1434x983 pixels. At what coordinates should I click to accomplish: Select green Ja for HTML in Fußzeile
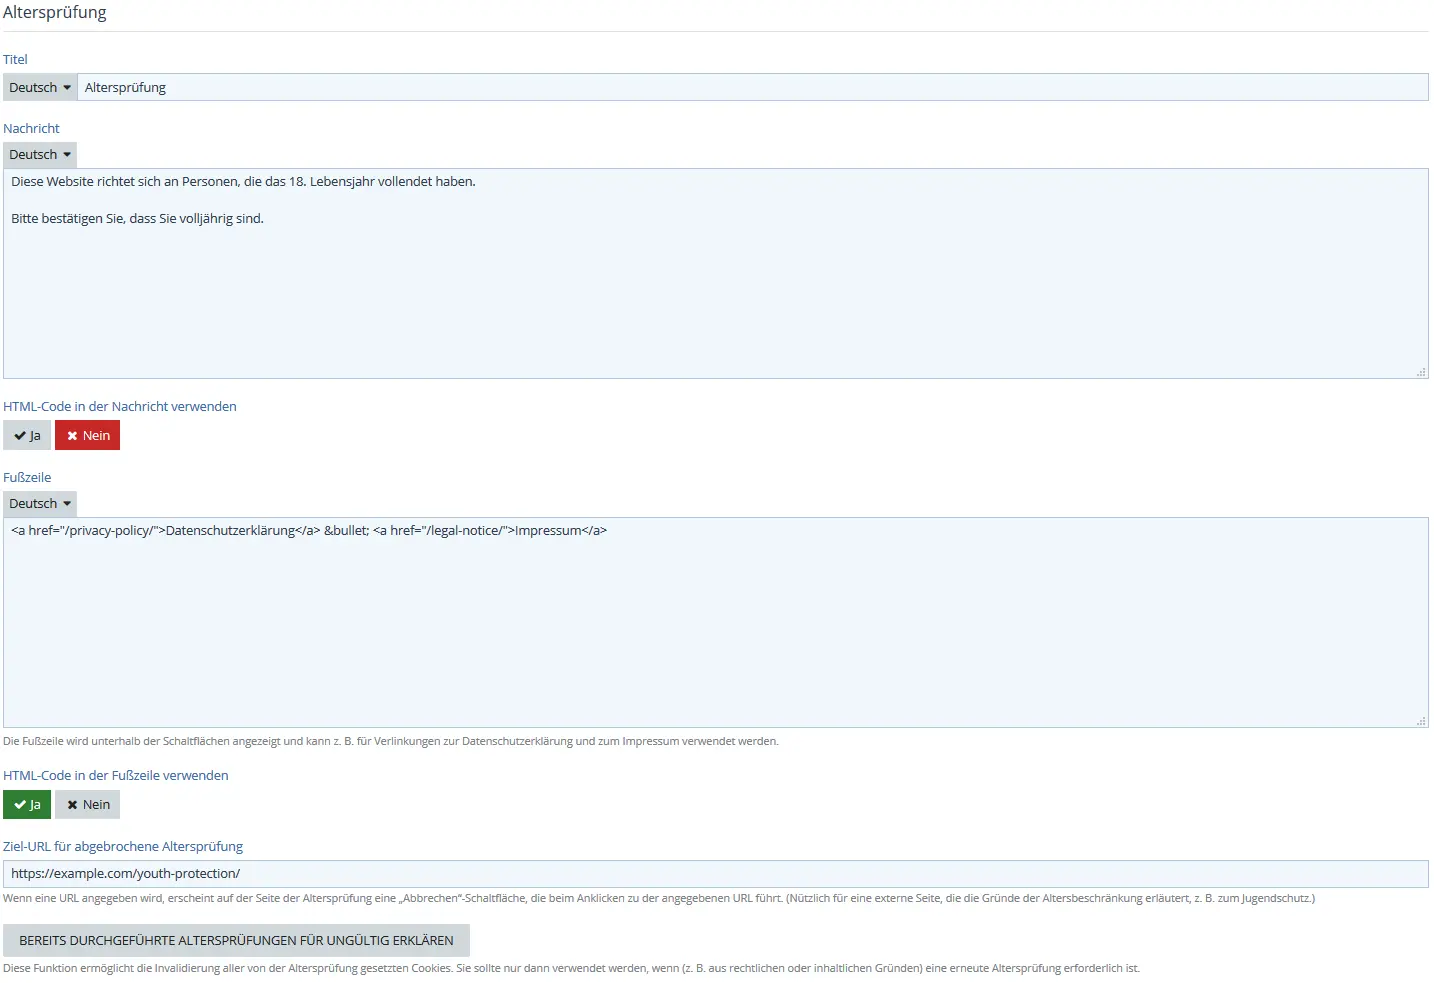click(27, 805)
